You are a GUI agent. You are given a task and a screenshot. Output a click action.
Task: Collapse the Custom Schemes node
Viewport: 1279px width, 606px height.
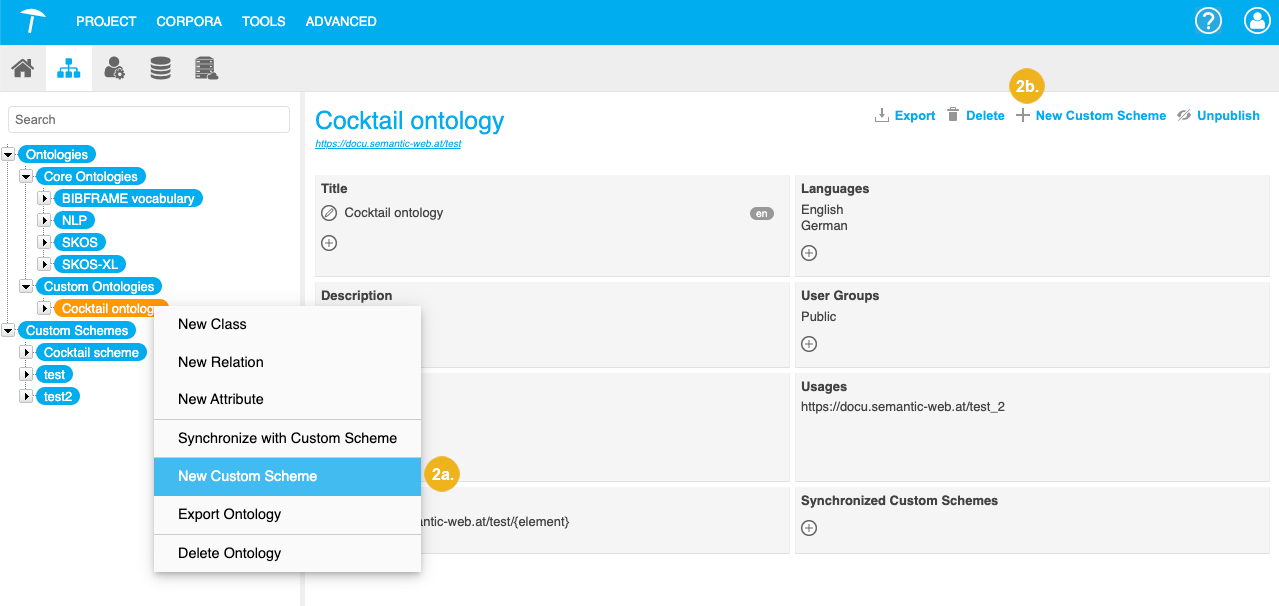tap(8, 330)
